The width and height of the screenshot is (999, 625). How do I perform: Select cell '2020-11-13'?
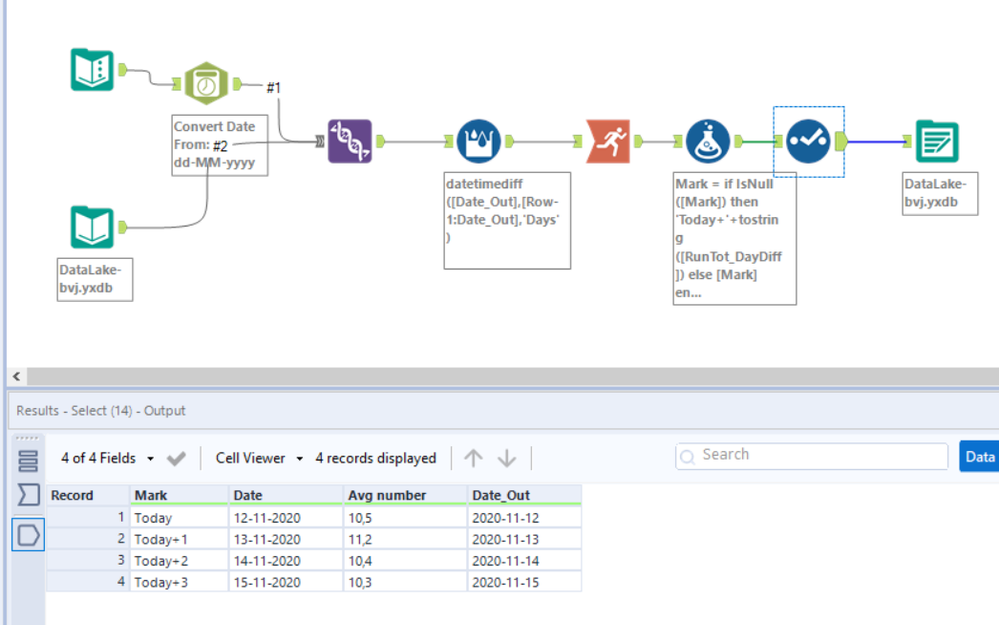click(x=524, y=540)
